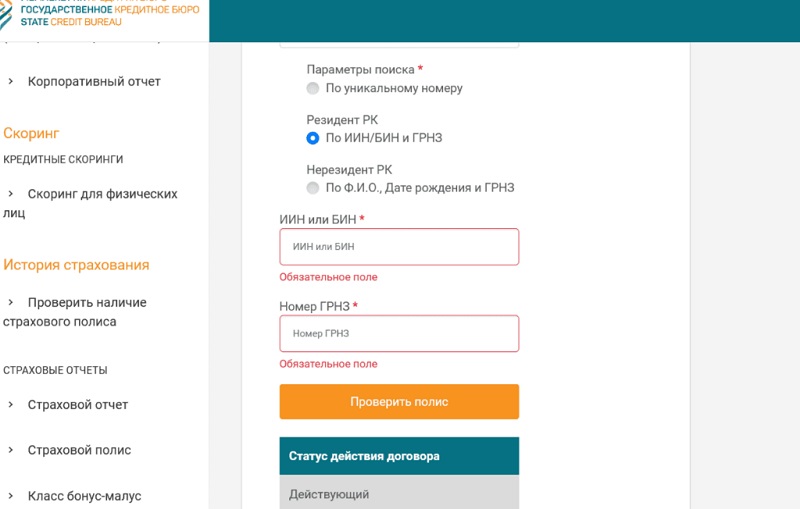
Task: Expand the Корпоративный отчет chevron
Action: pyautogui.click(x=10, y=81)
